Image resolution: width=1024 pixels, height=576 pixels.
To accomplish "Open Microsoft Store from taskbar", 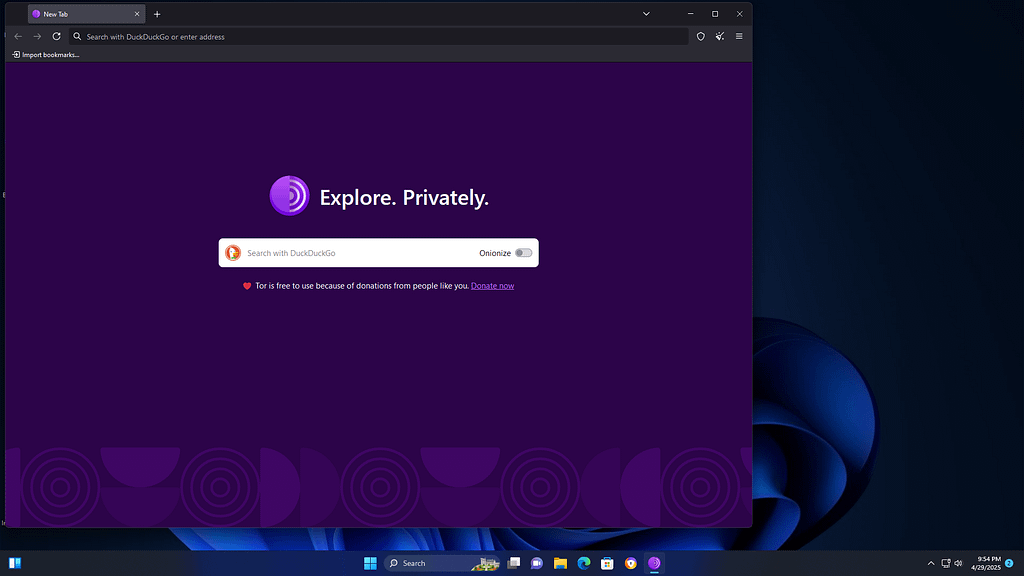I will [x=607, y=563].
